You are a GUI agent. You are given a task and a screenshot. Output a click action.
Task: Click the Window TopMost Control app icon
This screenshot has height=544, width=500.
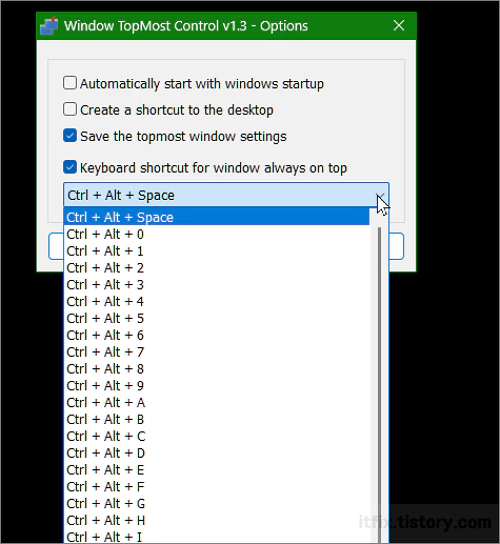click(49, 26)
